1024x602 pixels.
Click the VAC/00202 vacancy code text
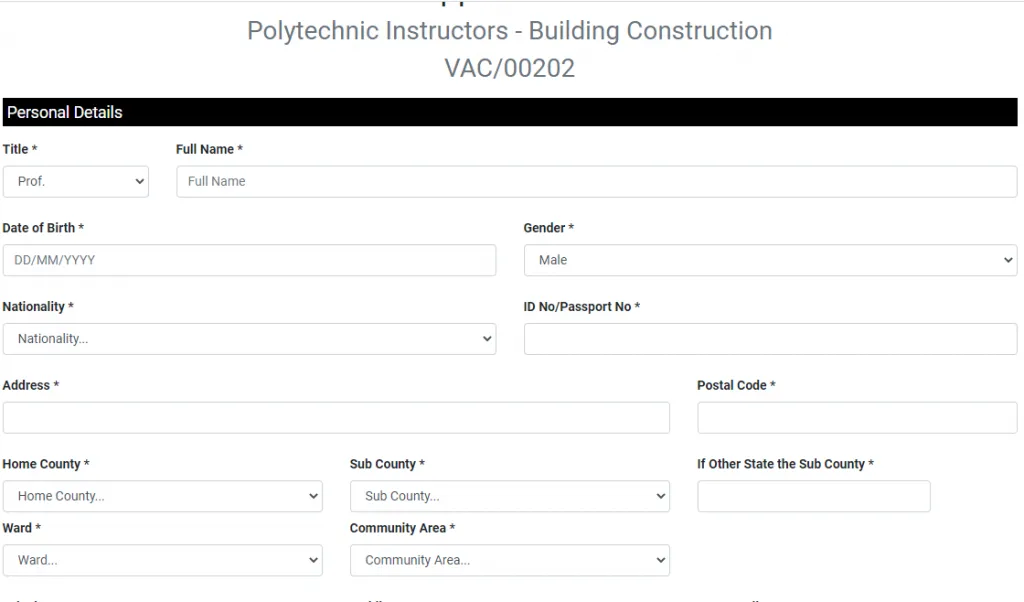tap(509, 68)
